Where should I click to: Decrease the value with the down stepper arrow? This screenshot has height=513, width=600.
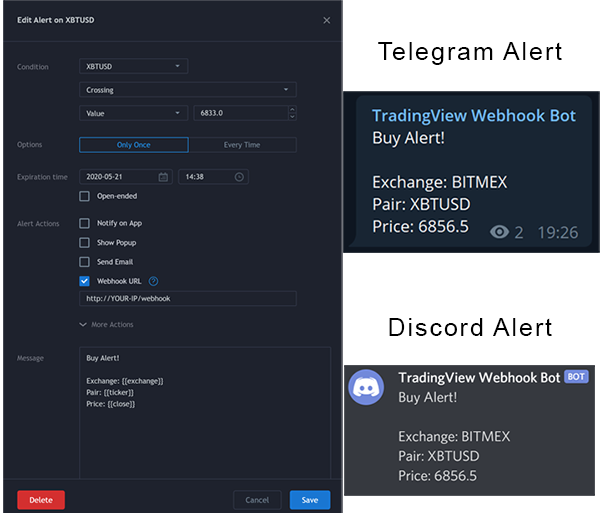[x=292, y=117]
